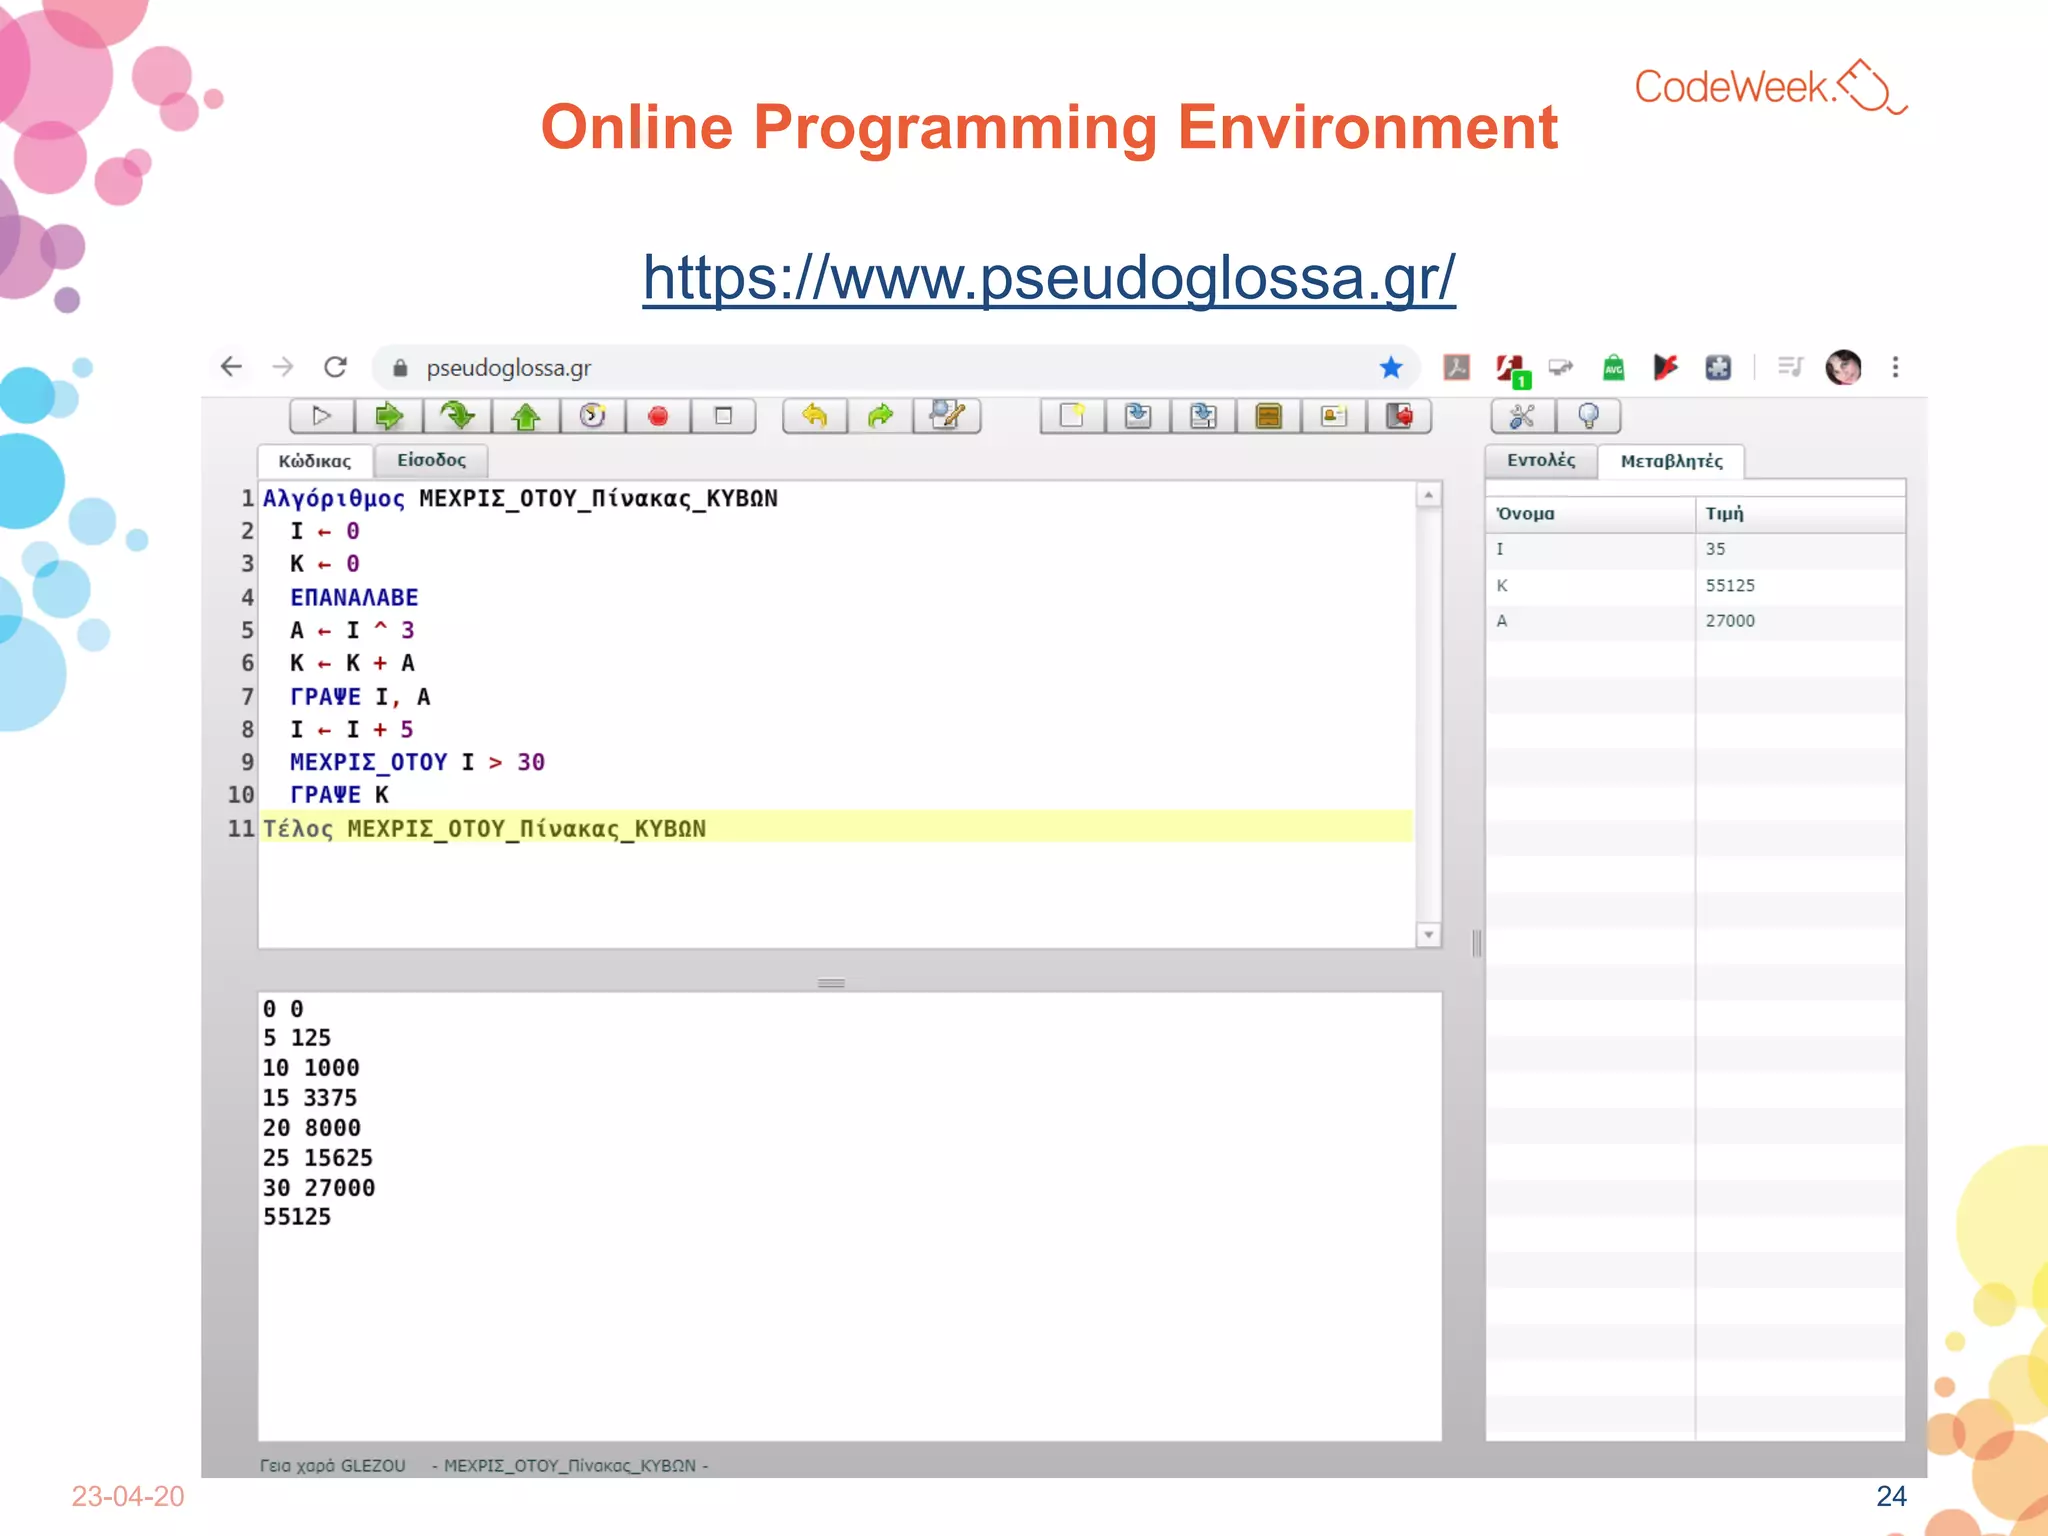Open settings with wrench tools icon
Image resolution: width=2048 pixels, height=1536 pixels.
point(1523,416)
